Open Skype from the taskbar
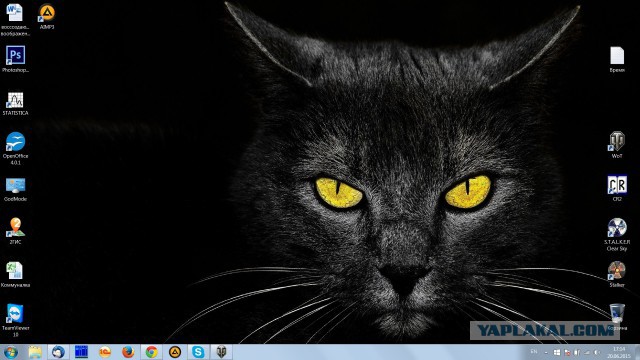Screen dimensions: 640x360 [198, 352]
